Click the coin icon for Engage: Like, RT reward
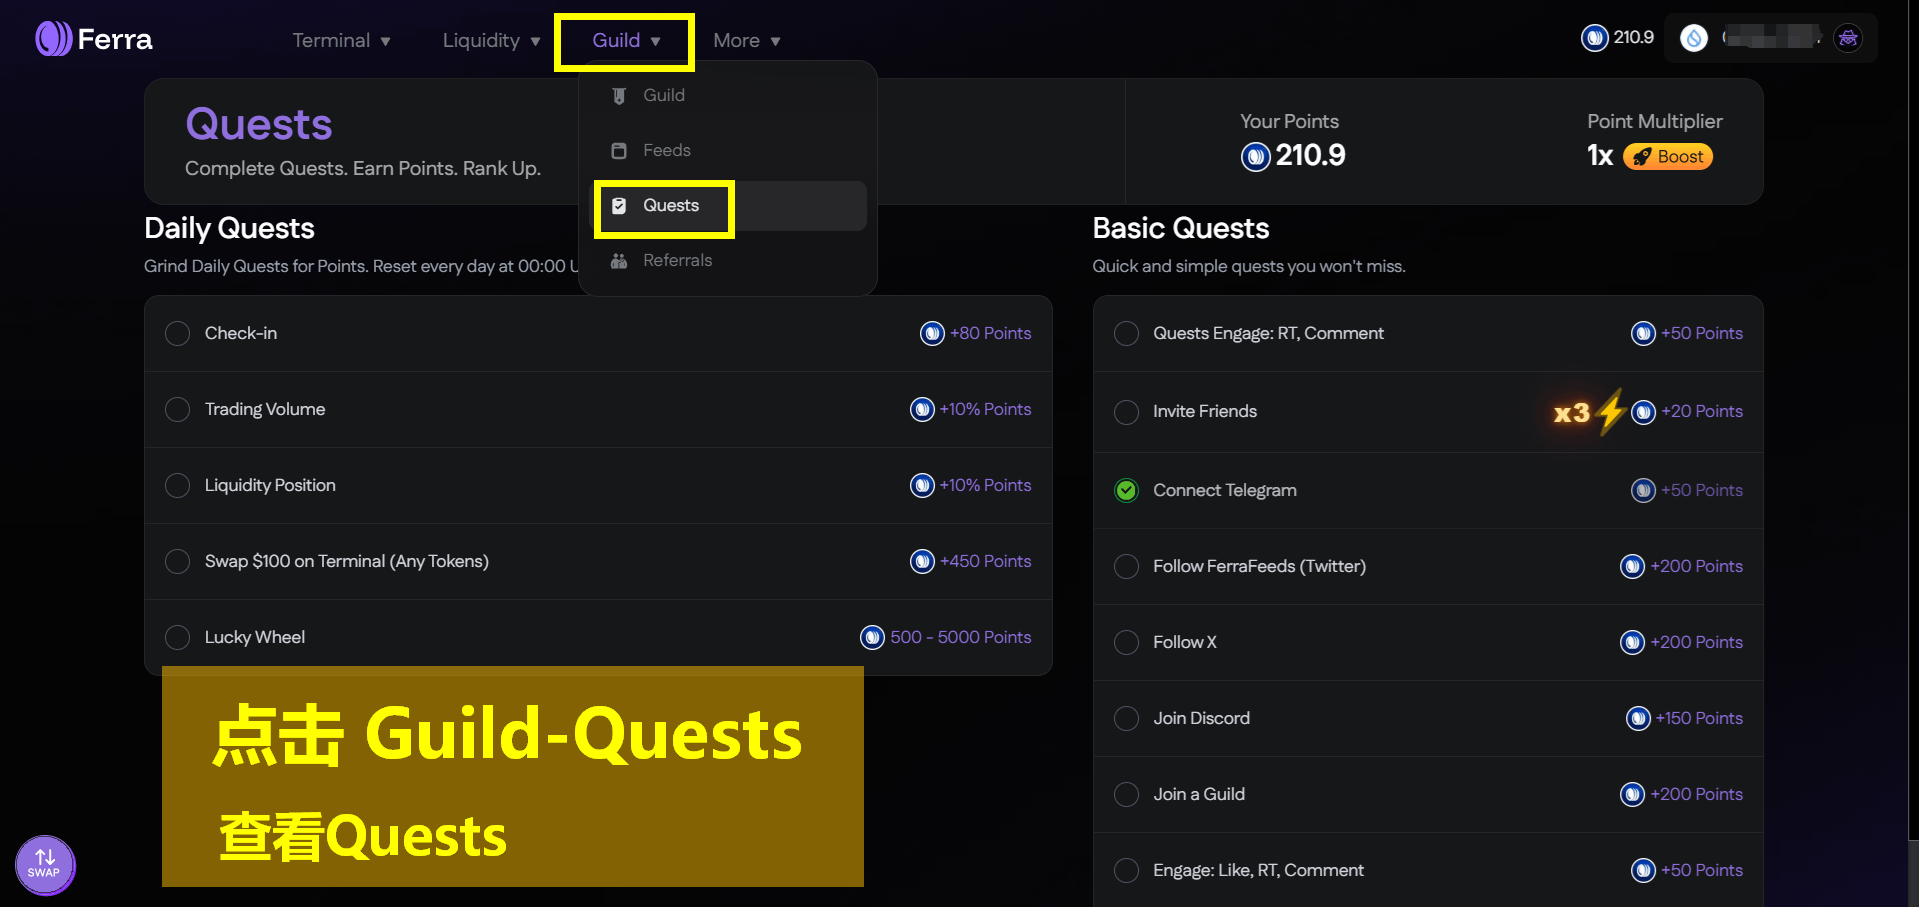Image resolution: width=1919 pixels, height=907 pixels. [1643, 870]
